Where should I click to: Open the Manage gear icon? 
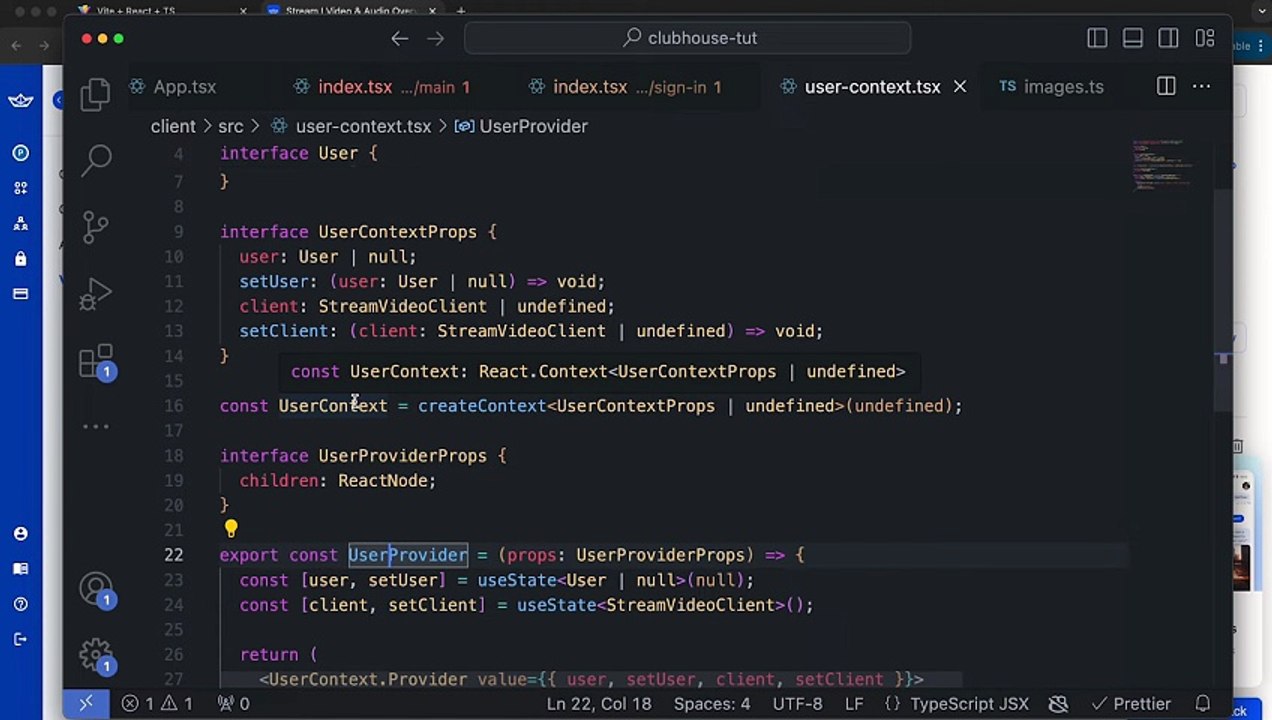click(96, 656)
